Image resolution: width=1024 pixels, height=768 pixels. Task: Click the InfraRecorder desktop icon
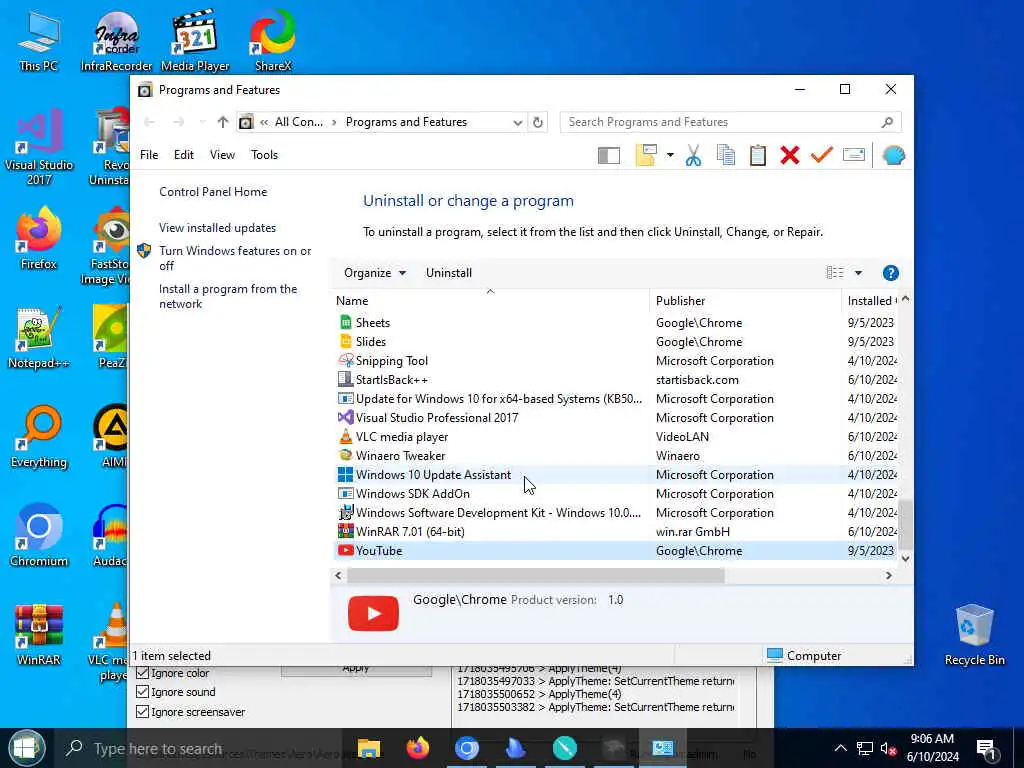click(116, 41)
